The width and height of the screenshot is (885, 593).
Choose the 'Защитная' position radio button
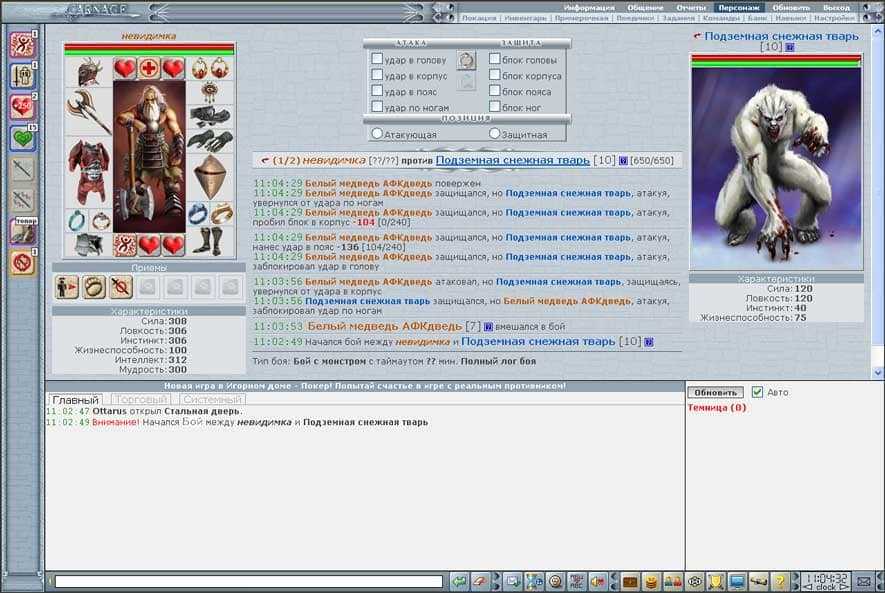[494, 133]
